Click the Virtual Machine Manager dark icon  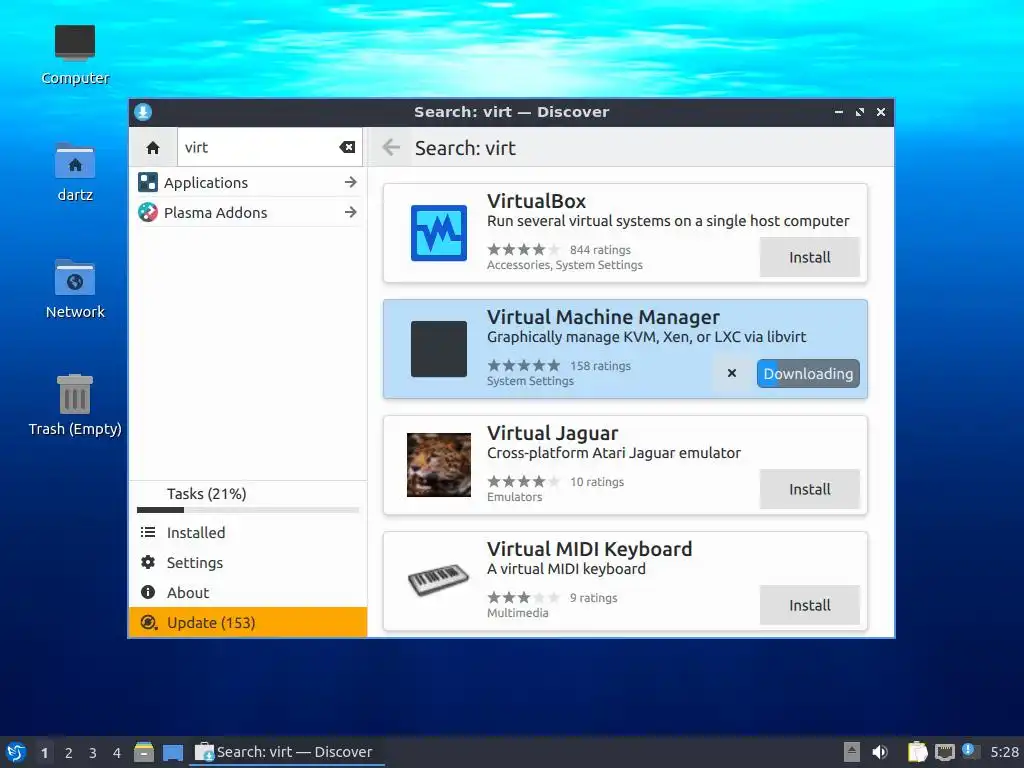point(438,349)
